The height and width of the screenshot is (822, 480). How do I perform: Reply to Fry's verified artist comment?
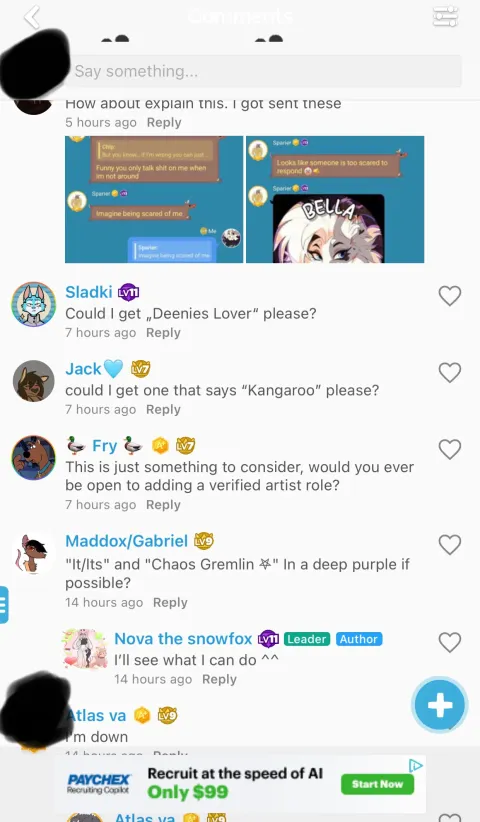click(x=163, y=505)
